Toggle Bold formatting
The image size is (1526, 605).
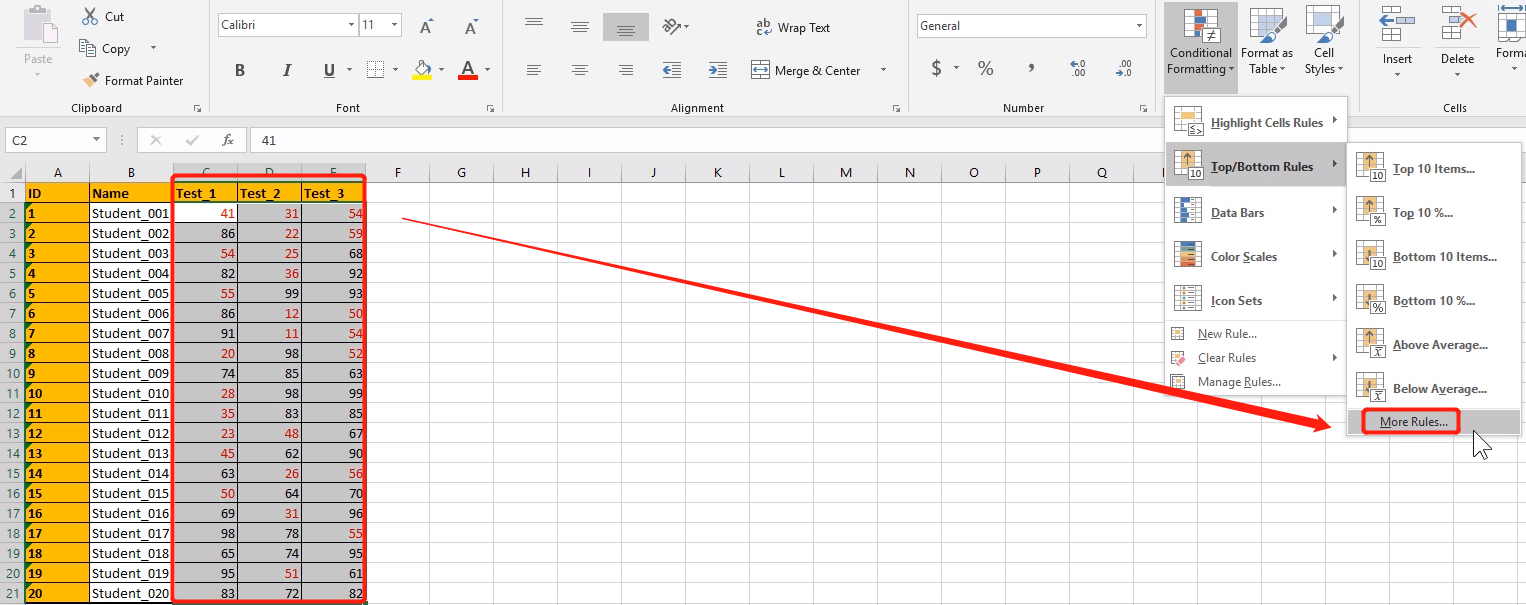point(240,70)
